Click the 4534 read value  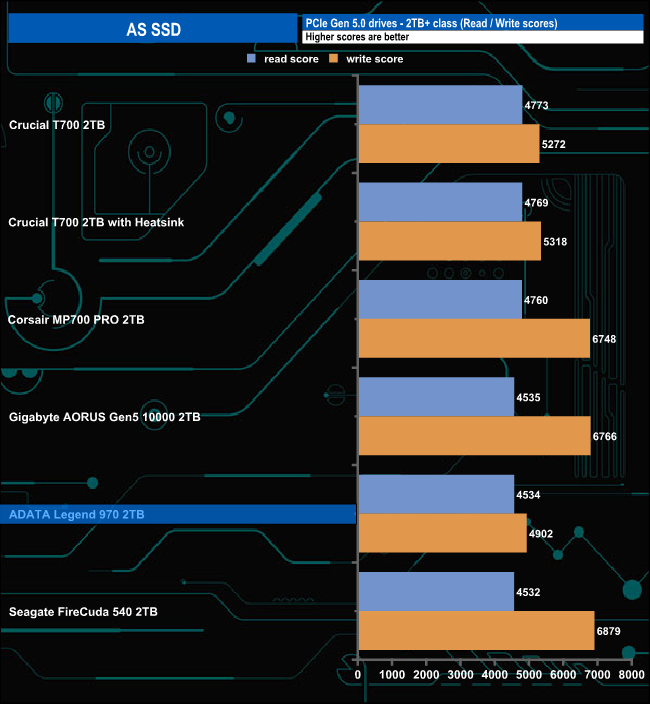tap(528, 495)
